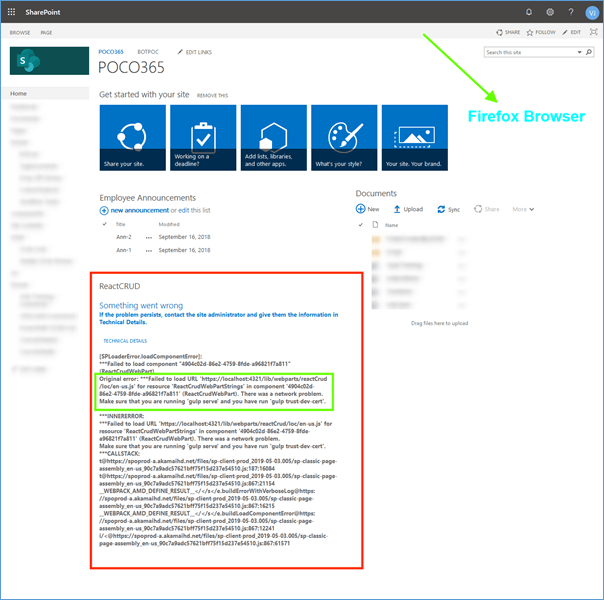604x600 pixels.
Task: Open BOTPOC top navigation link
Action: 148,52
